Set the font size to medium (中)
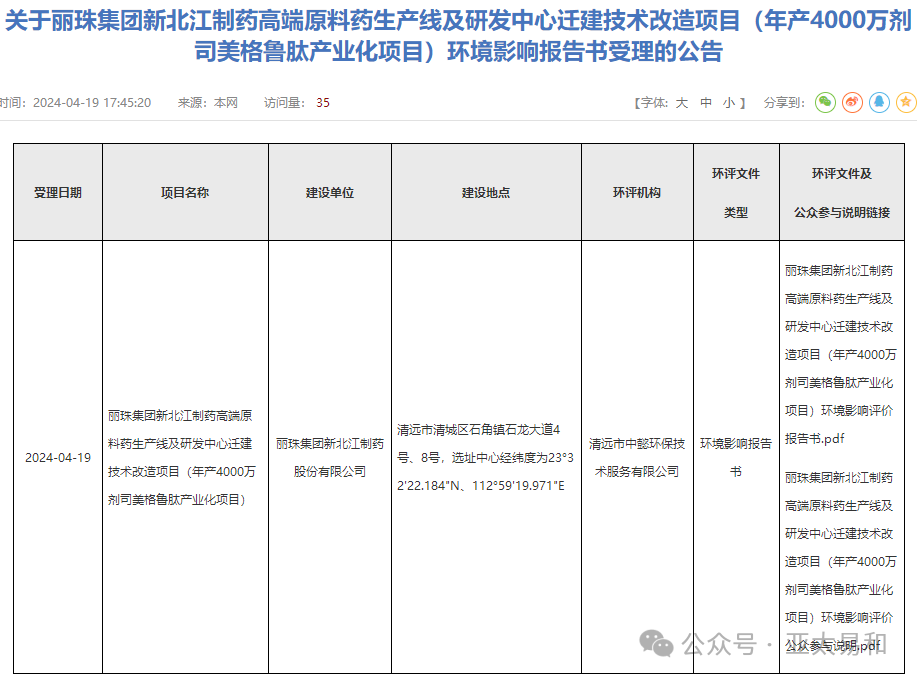 tap(706, 103)
